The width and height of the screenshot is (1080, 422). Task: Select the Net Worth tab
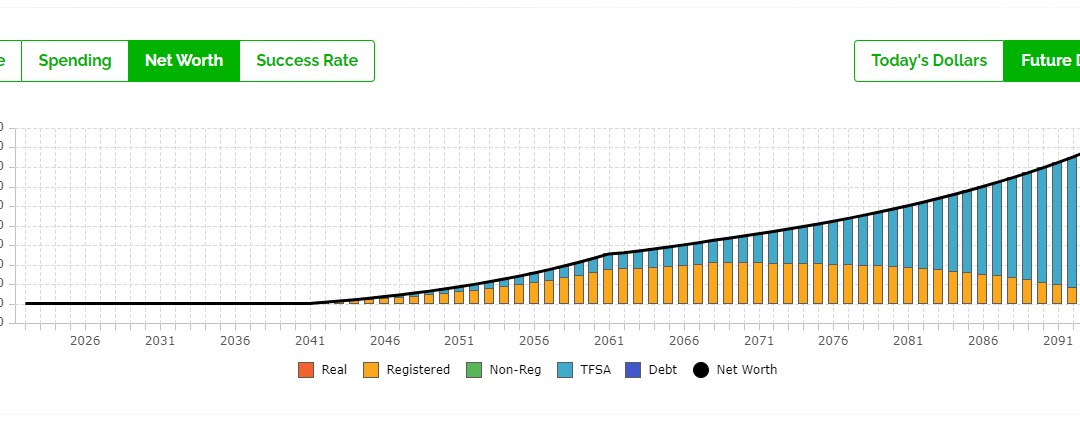point(184,61)
